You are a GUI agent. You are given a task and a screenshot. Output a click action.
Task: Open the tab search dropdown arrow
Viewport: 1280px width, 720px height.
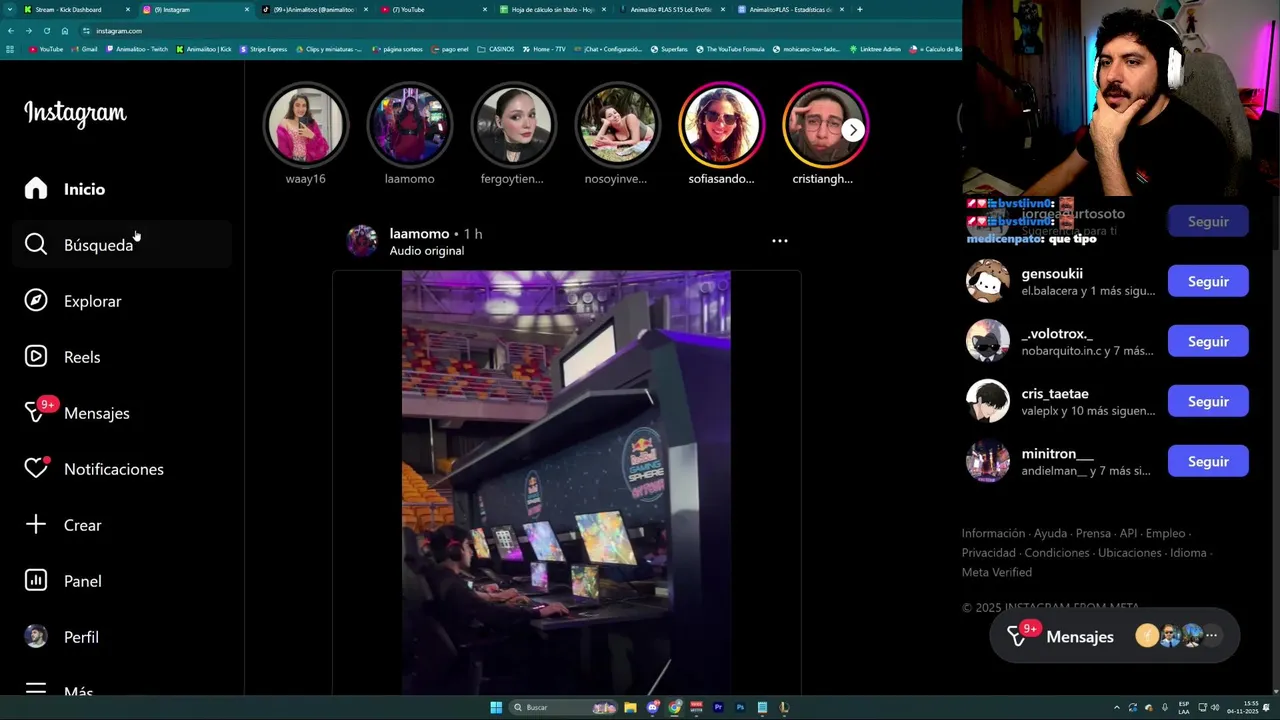(x=10, y=9)
